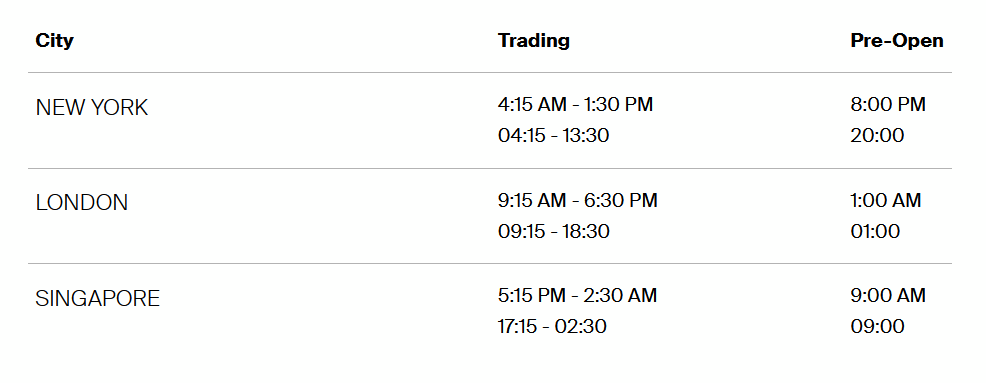Click the City column header

pos(54,41)
